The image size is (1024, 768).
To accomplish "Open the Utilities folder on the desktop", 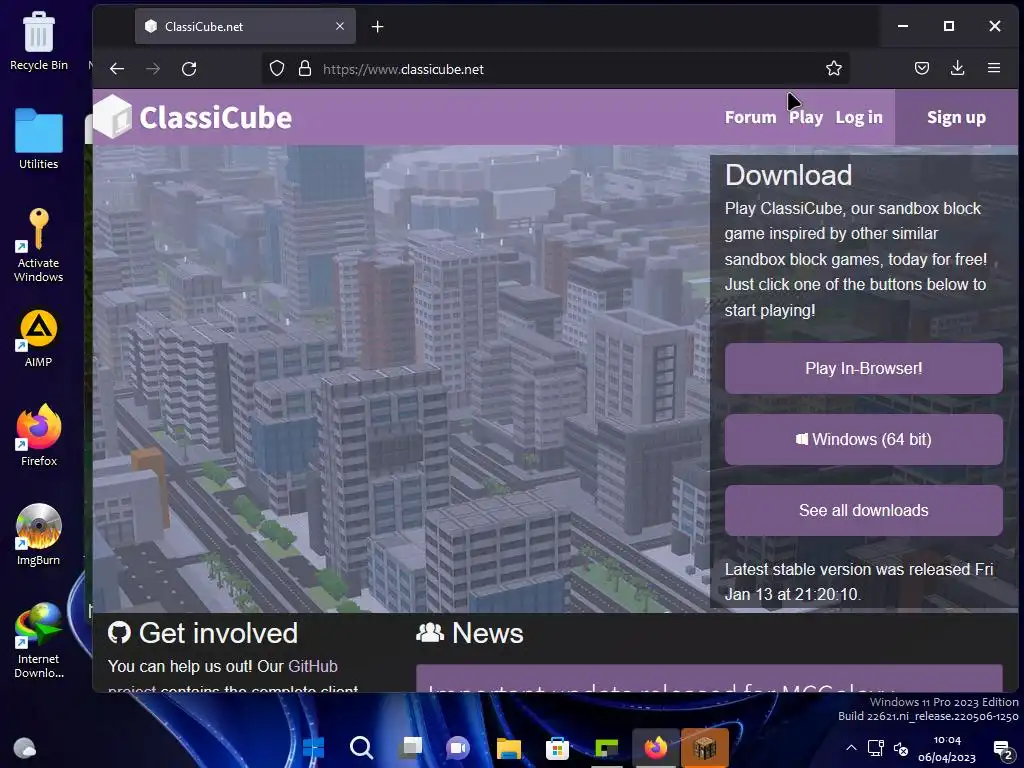I will point(39,139).
